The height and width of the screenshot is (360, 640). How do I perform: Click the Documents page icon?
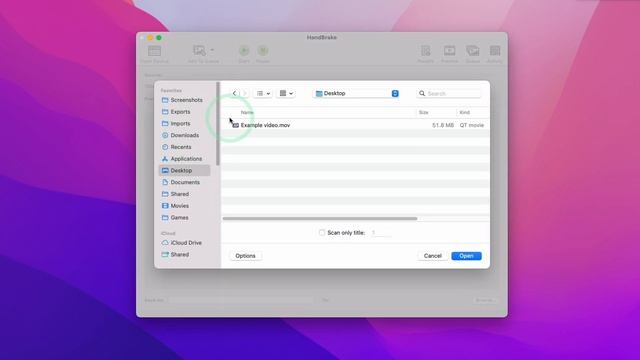tap(165, 182)
